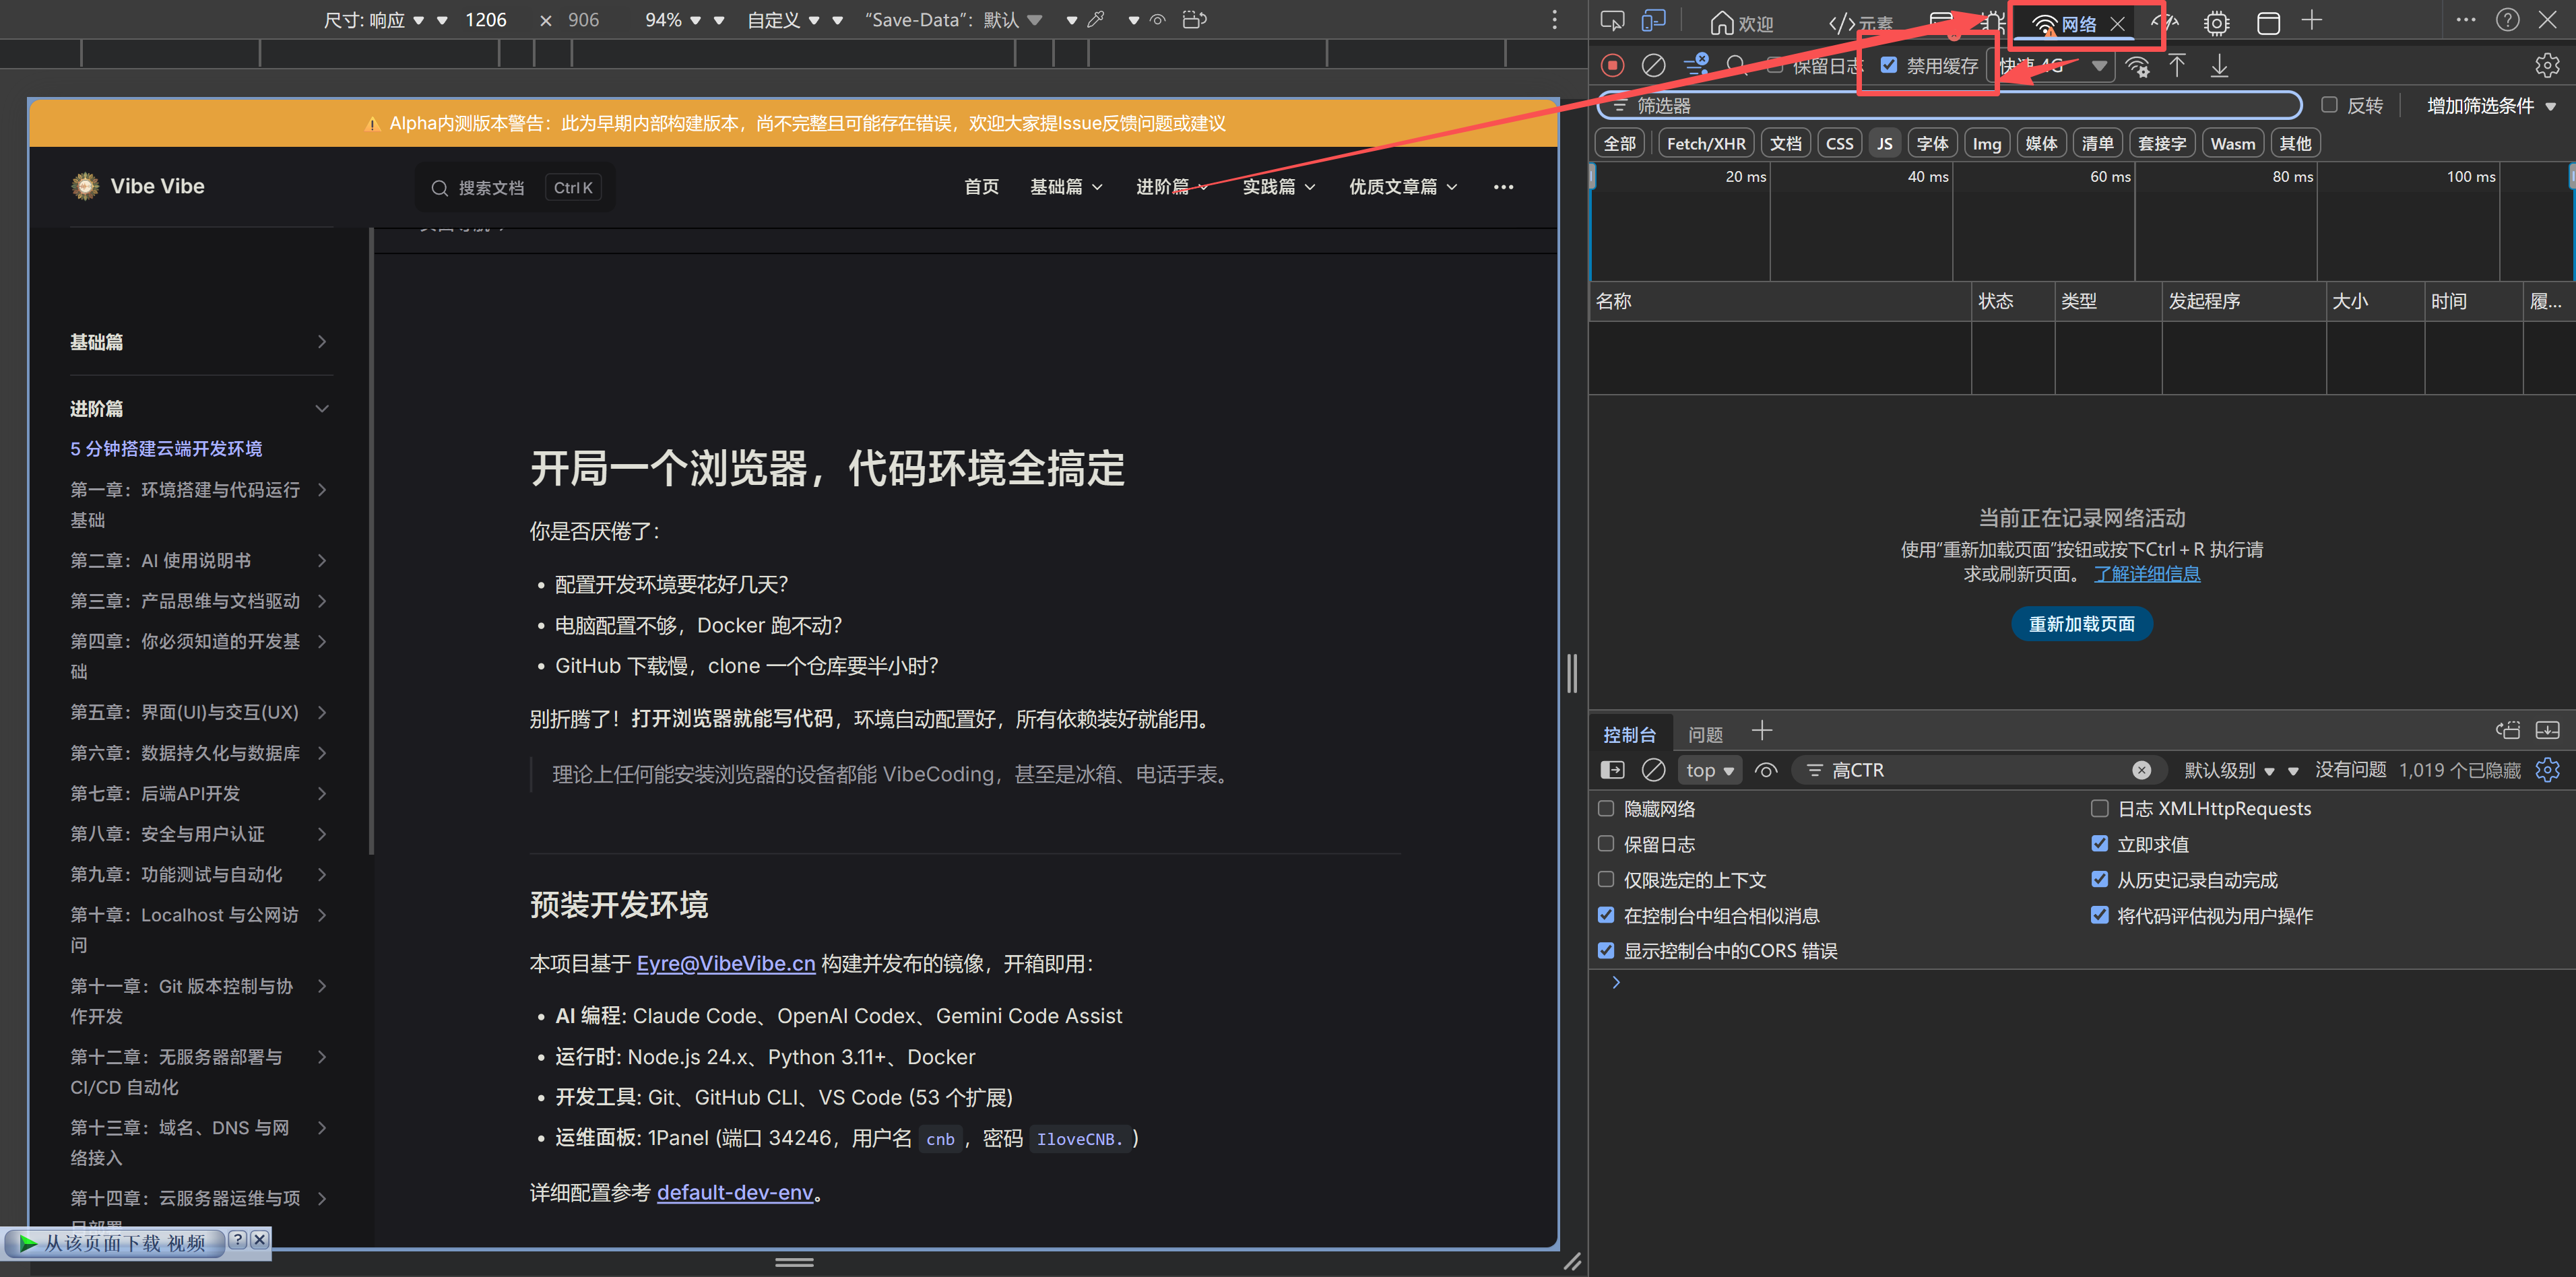
Task: Uncheck the 禁用缓存 checkbox
Action: click(x=1889, y=66)
